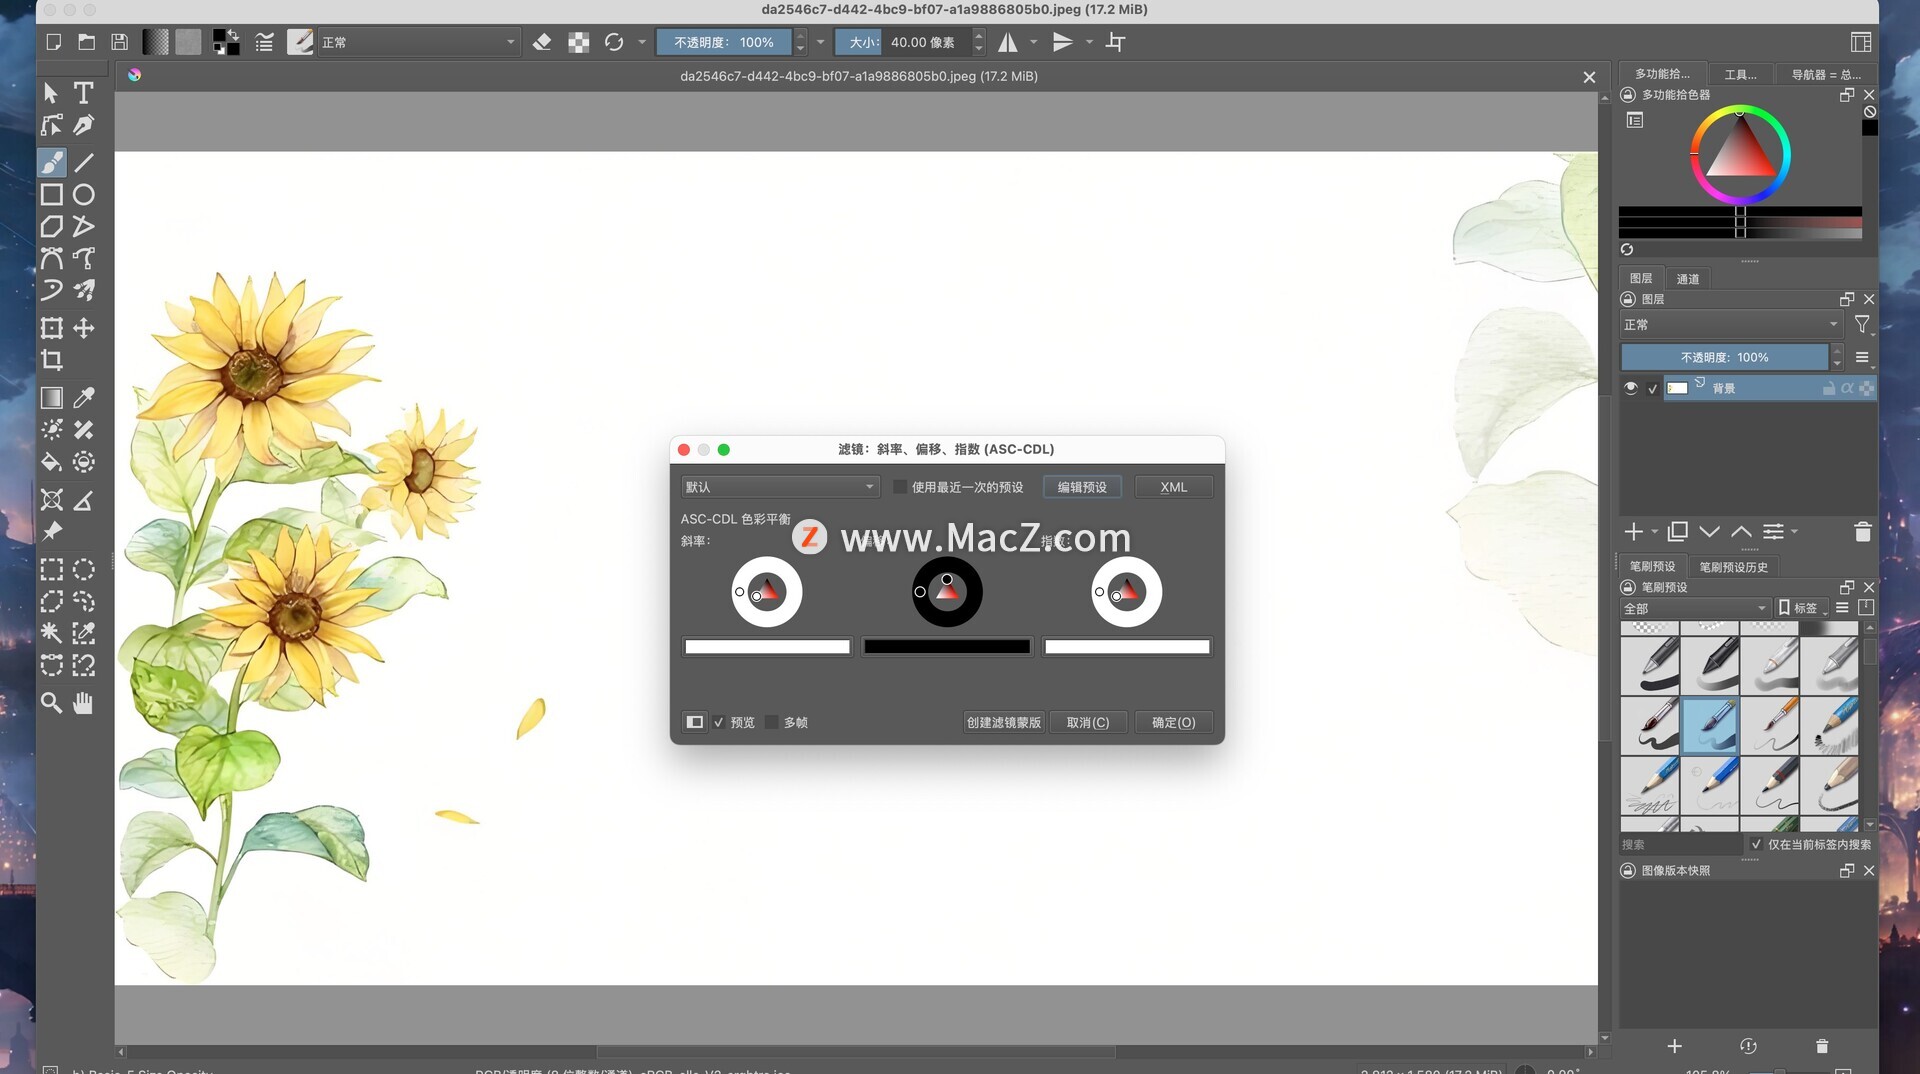Switch to the 多功能拾色器 docker tab
This screenshot has height=1074, width=1920.
coord(1662,74)
